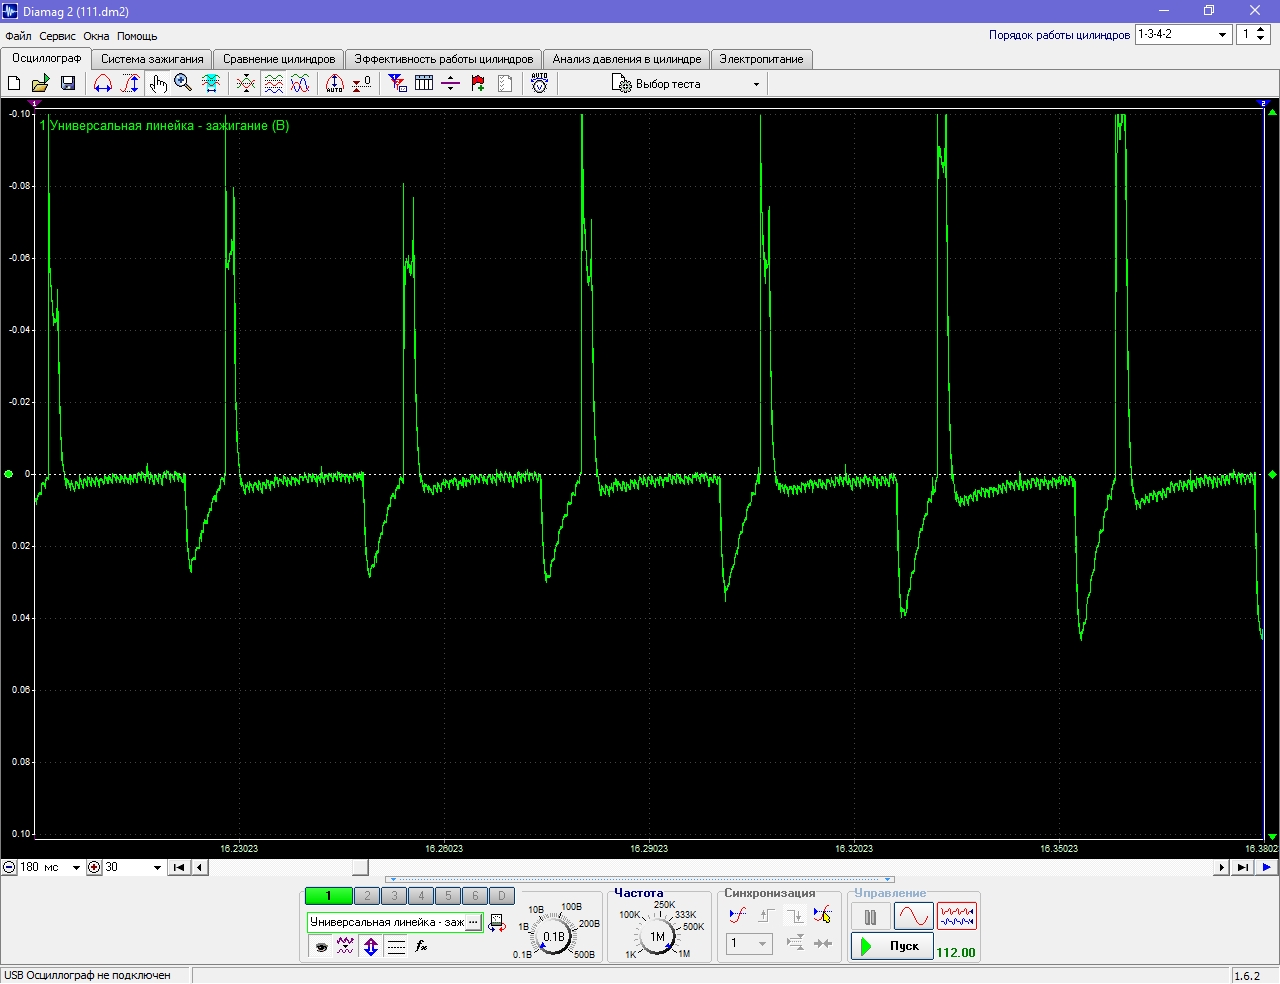Click the notes checklist page icon
This screenshot has height=984, width=1280.
(x=505, y=83)
